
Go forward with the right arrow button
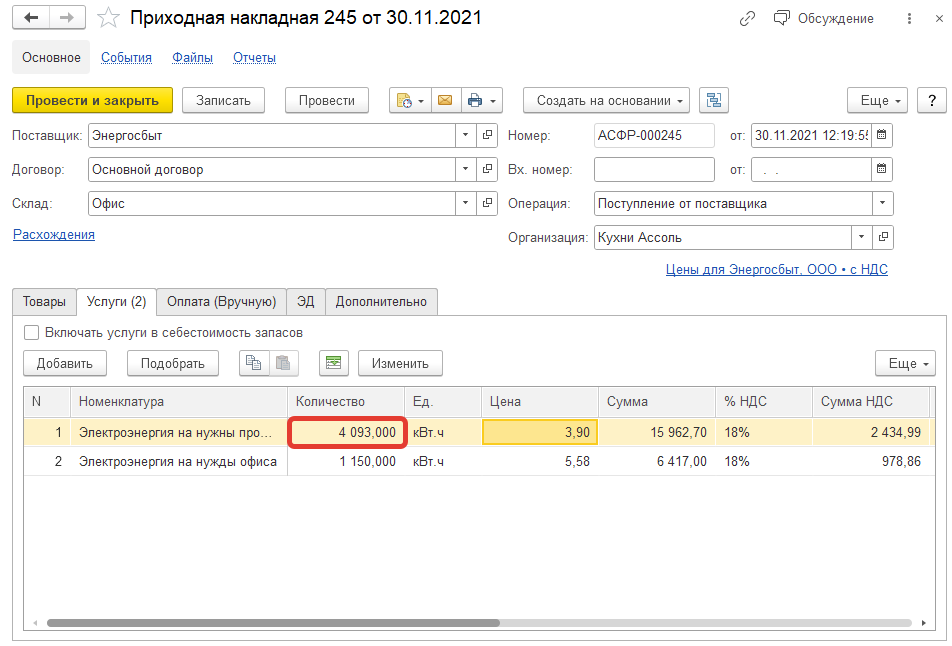(67, 18)
